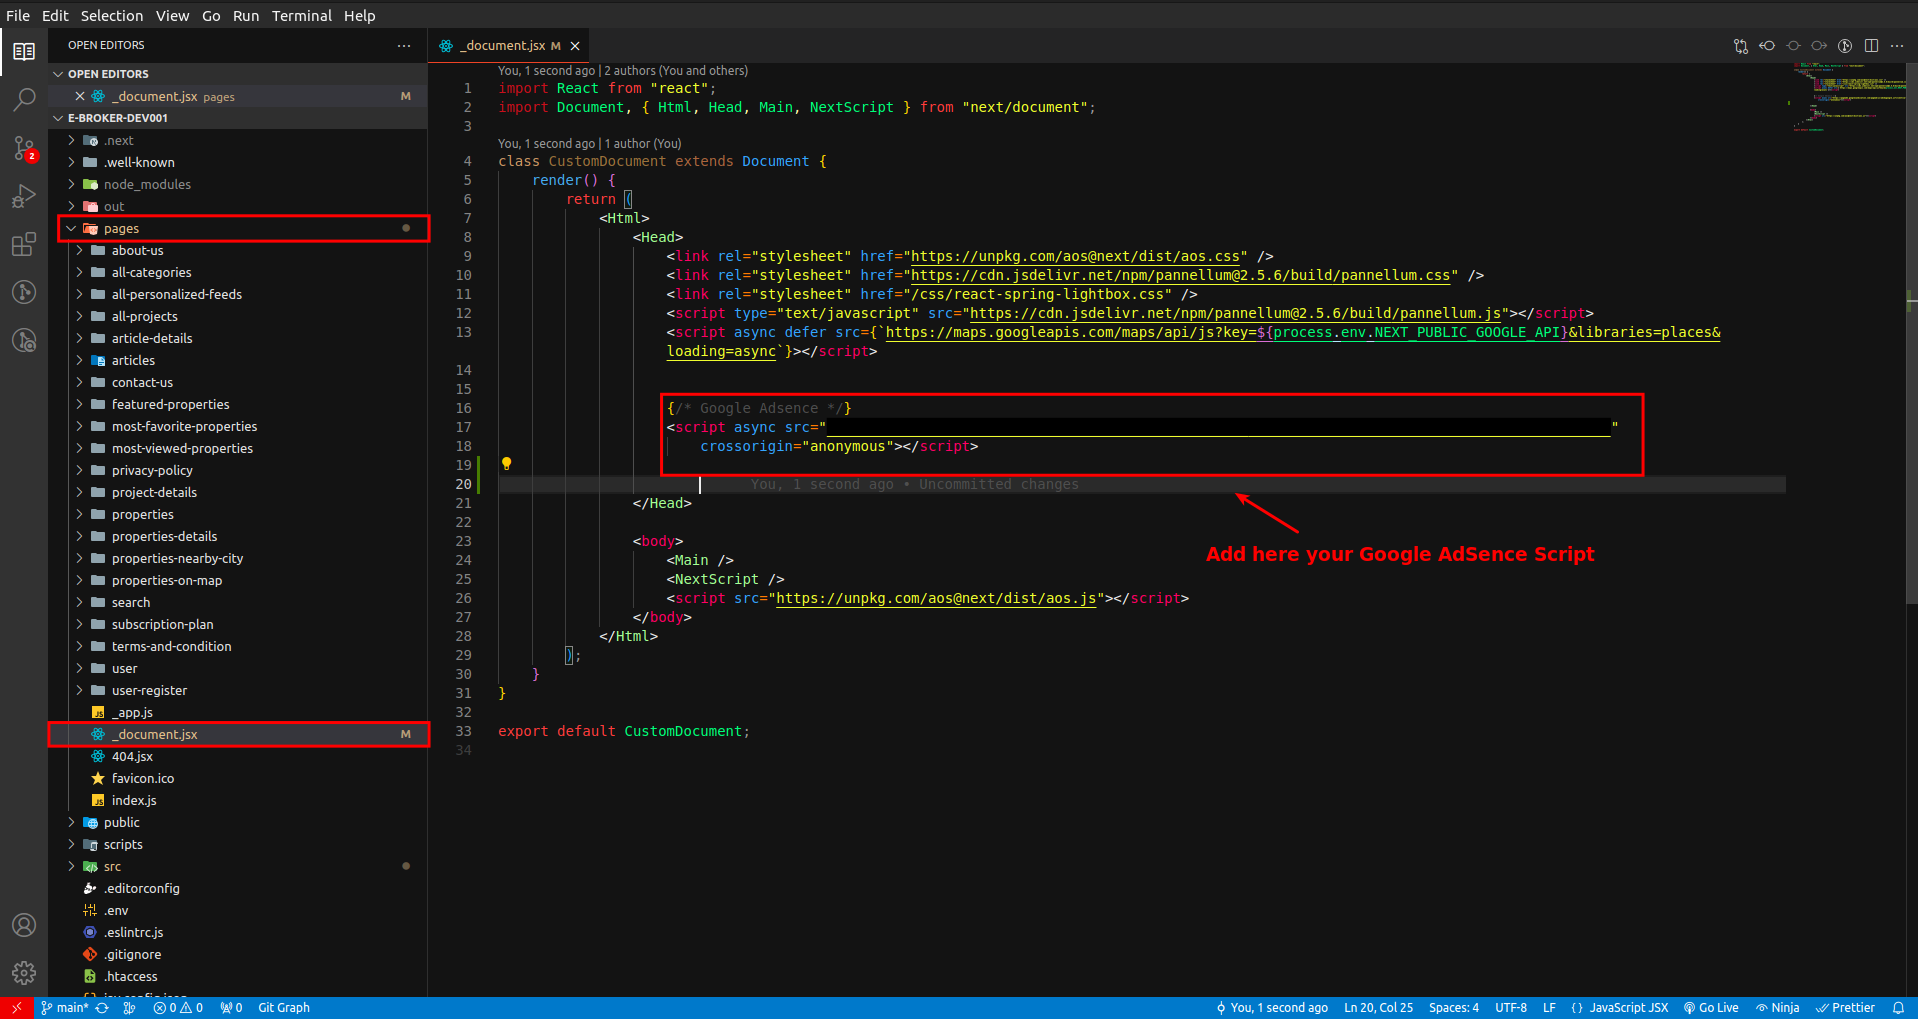The image size is (1918, 1019).
Task: Click Go Live server button
Action: tap(1711, 1008)
